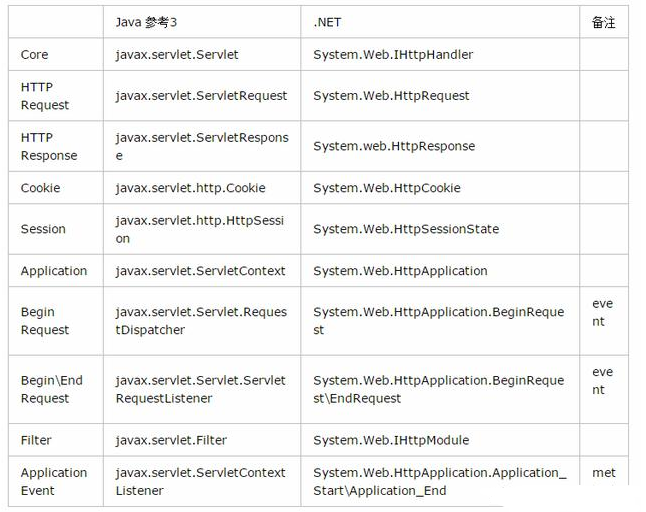The width and height of the screenshot is (646, 512).
Task: Click the System.web.HttpResponse cell
Action: point(394,146)
